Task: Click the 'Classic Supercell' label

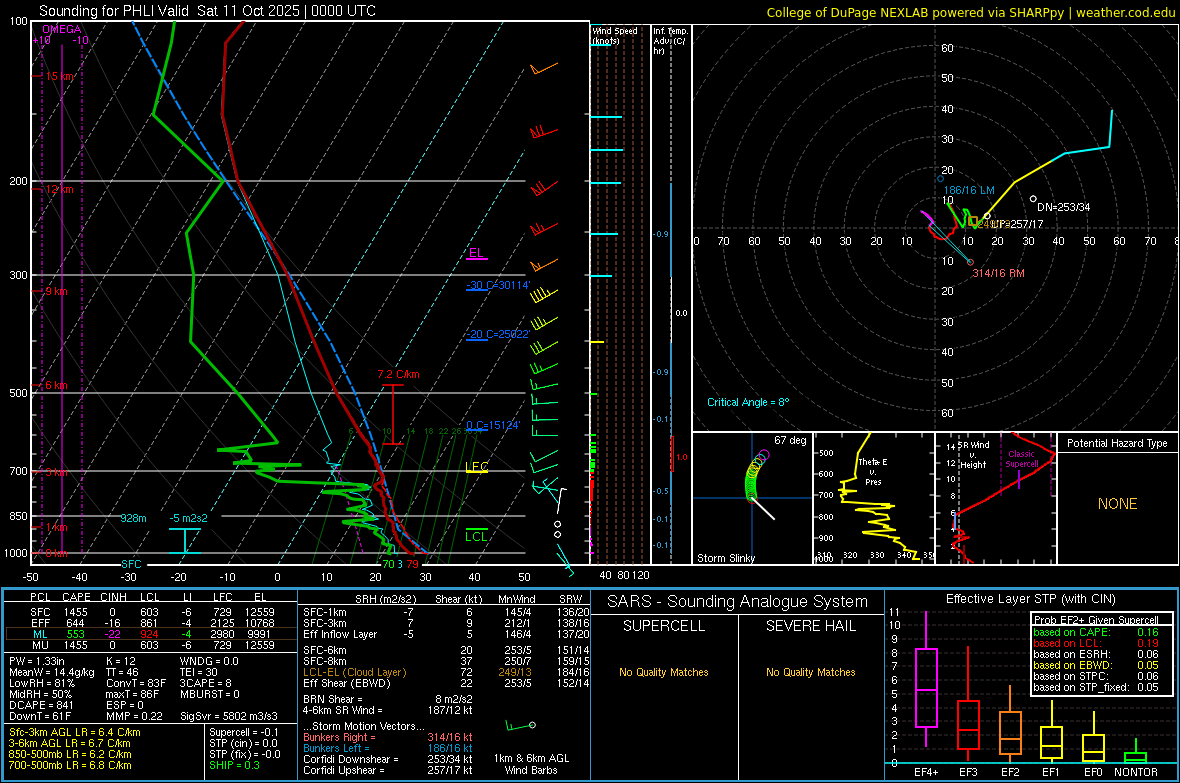Action: tap(1021, 459)
